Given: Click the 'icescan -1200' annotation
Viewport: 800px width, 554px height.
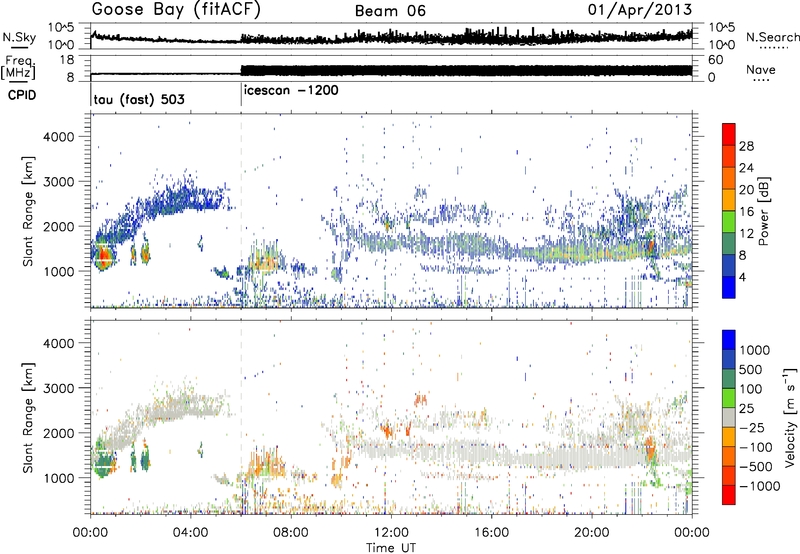Looking at the screenshot, I should (x=291, y=90).
